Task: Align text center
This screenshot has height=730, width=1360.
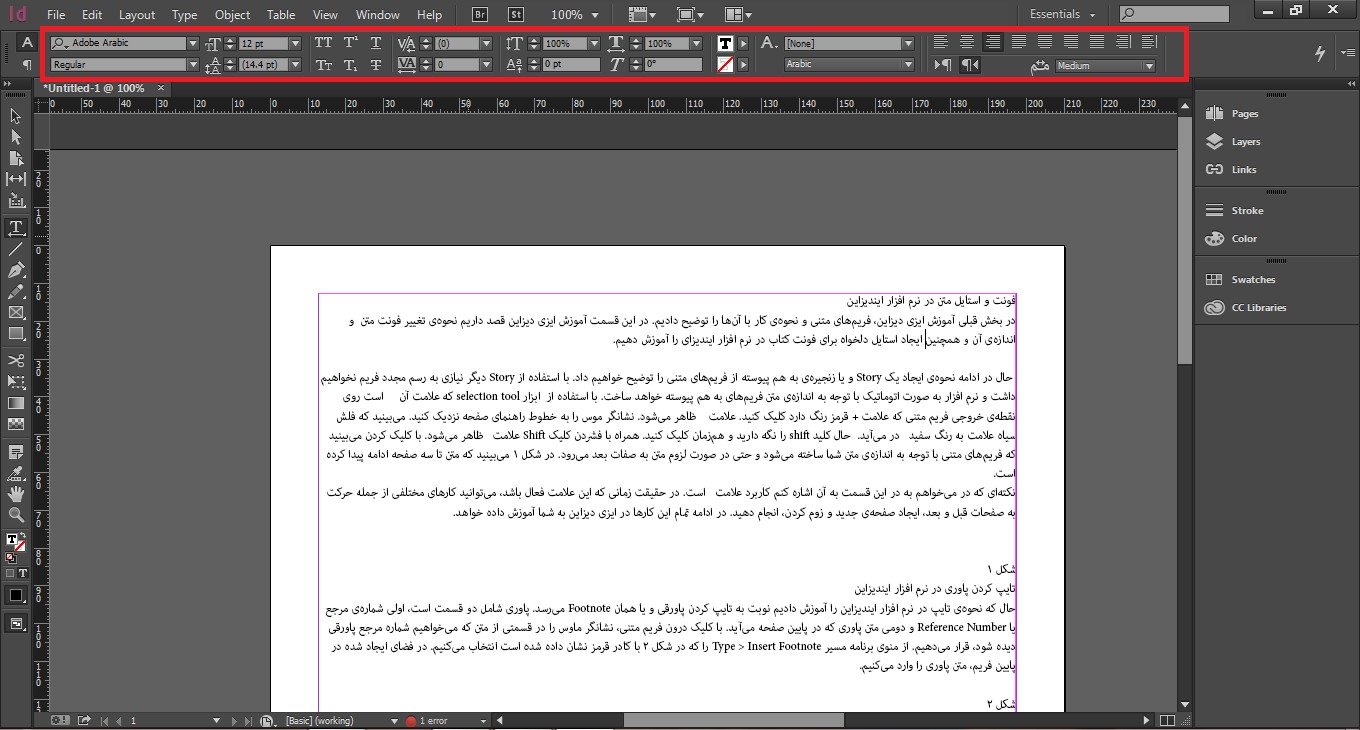Action: coord(966,42)
